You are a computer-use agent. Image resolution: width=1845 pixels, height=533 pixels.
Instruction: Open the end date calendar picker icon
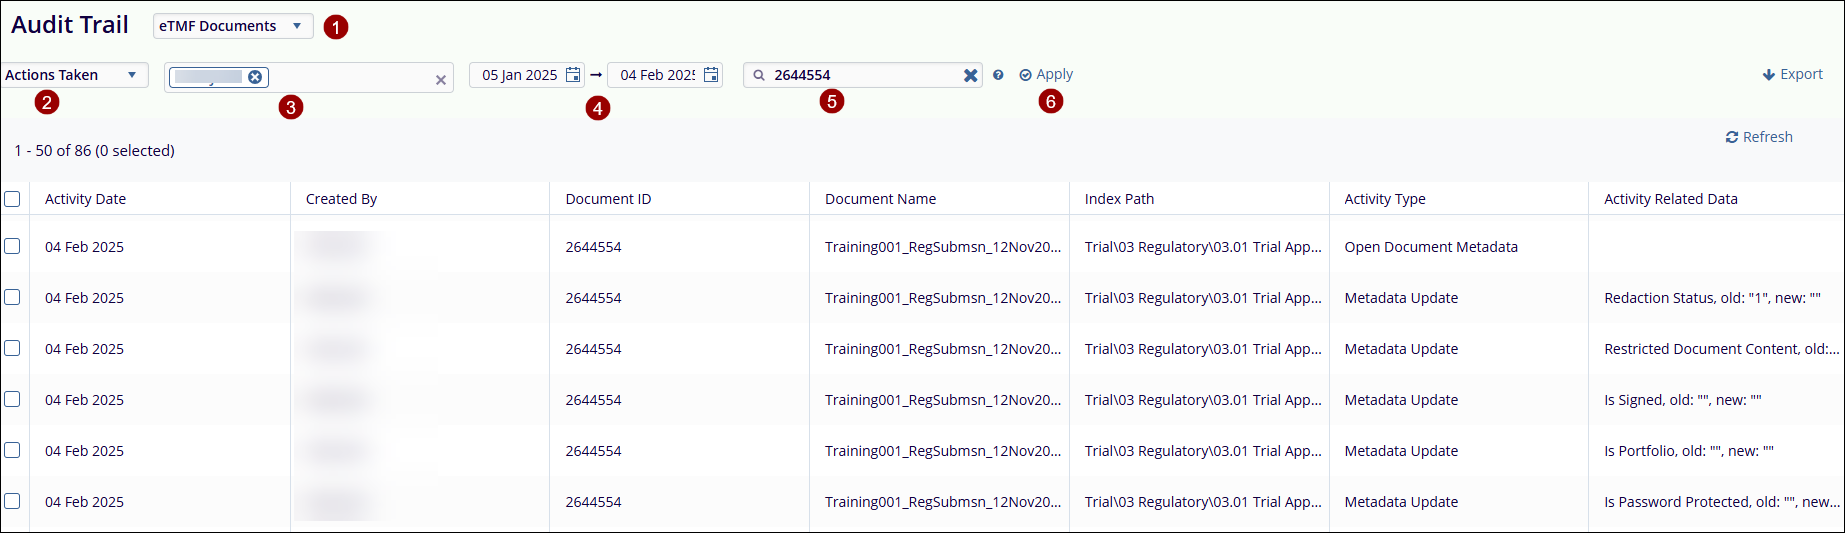711,75
